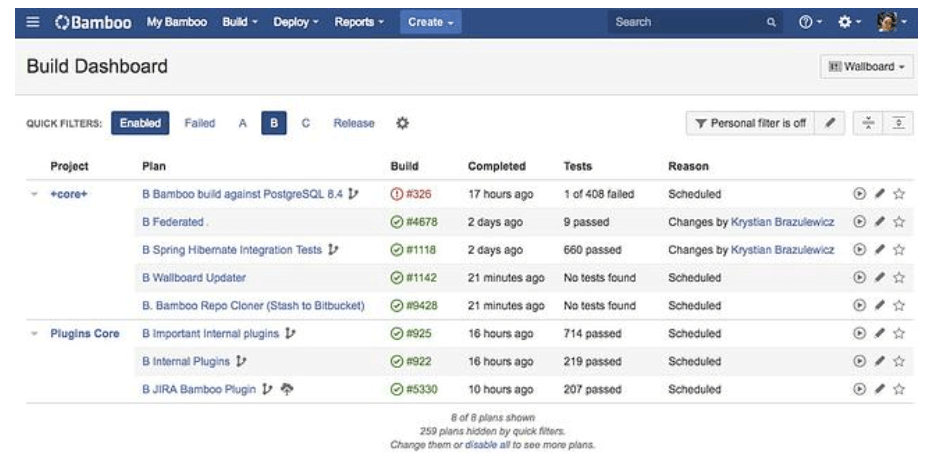Collapse the Plugins Core project group

[34, 334]
